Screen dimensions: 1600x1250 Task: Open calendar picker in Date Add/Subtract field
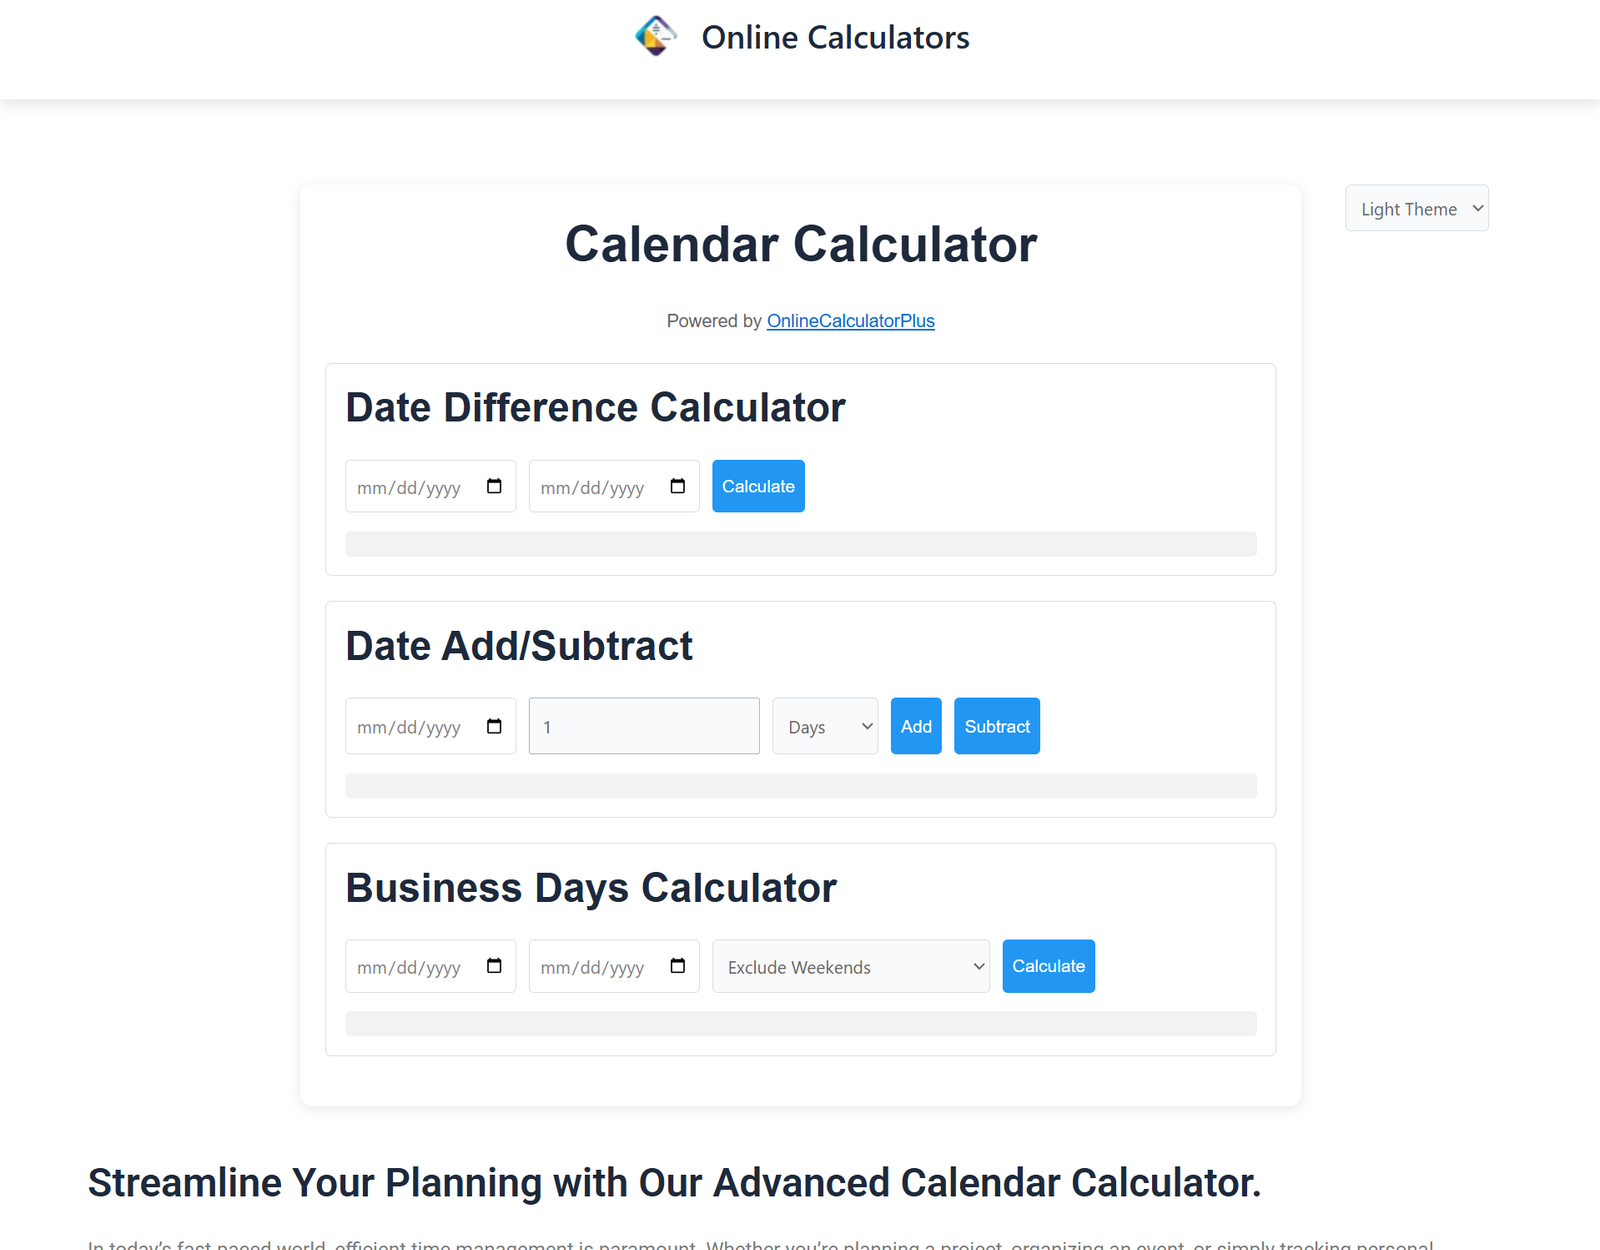coord(494,726)
